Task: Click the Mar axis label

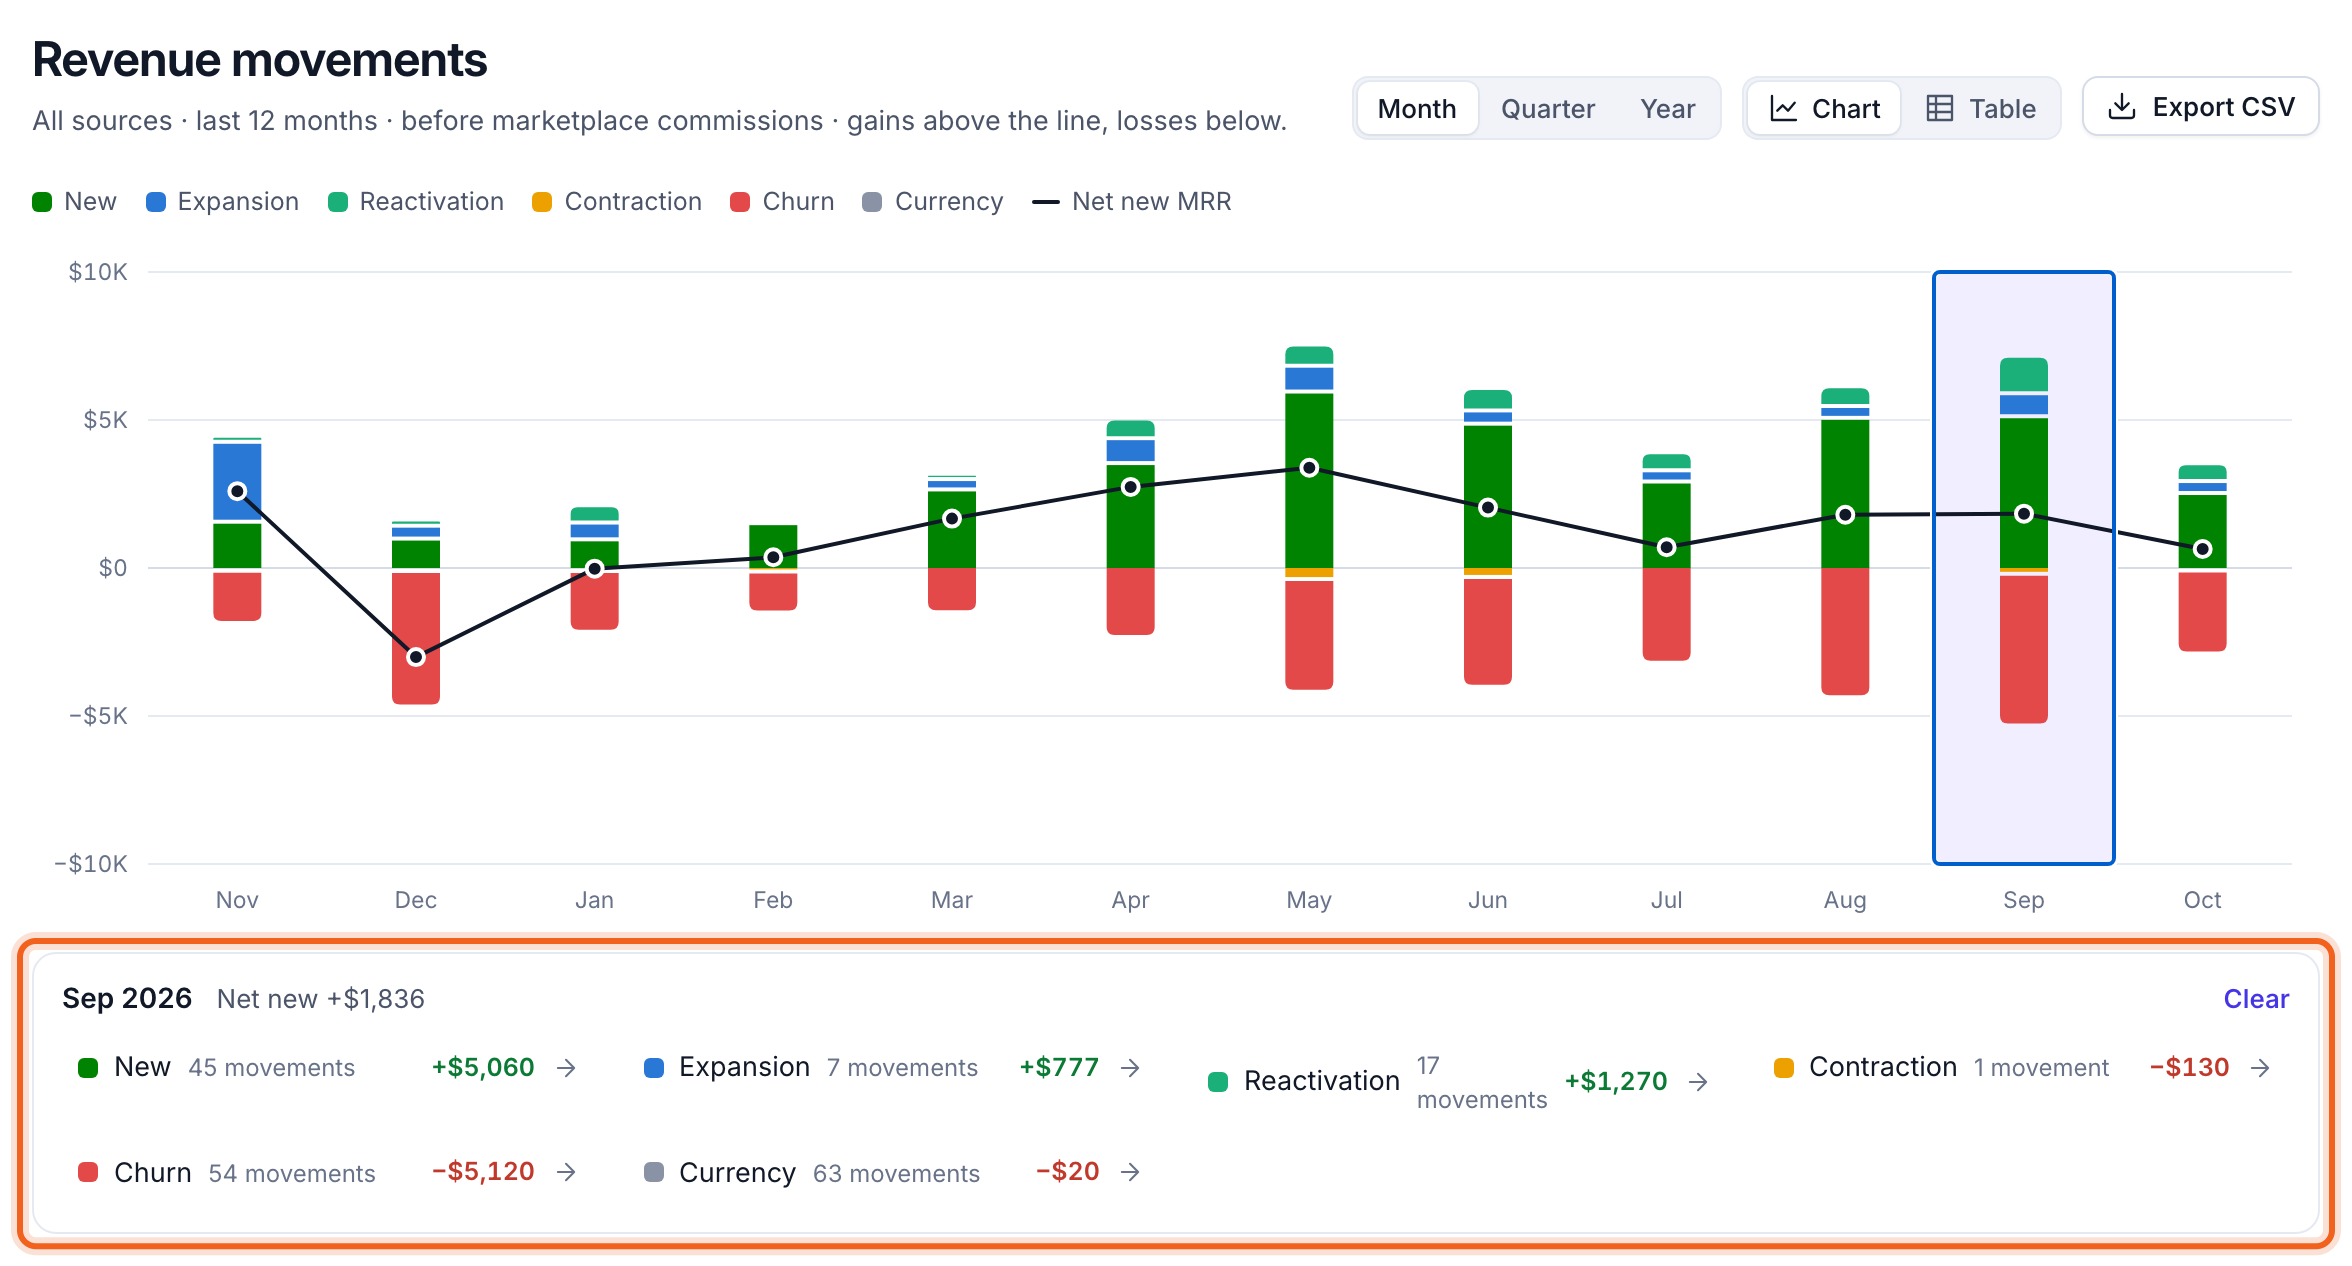Action: click(952, 900)
